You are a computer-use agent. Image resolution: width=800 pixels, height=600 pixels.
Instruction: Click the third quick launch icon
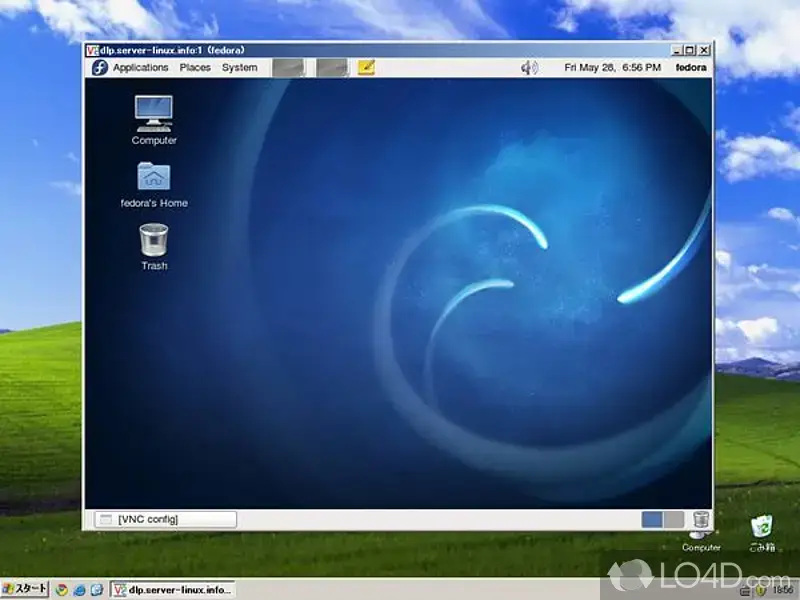point(96,590)
